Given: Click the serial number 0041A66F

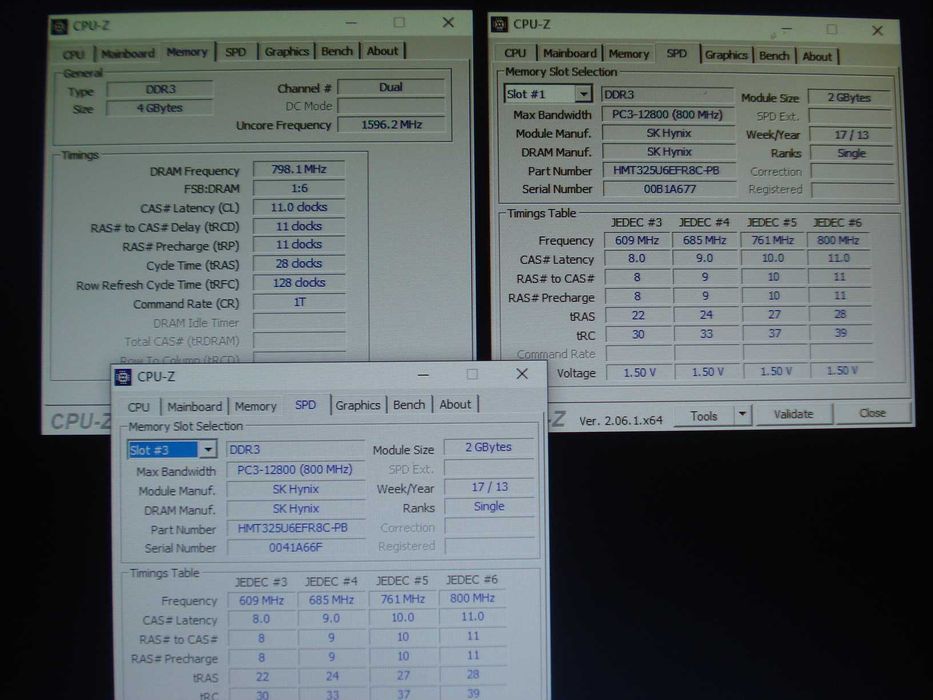Looking at the screenshot, I should [x=295, y=547].
